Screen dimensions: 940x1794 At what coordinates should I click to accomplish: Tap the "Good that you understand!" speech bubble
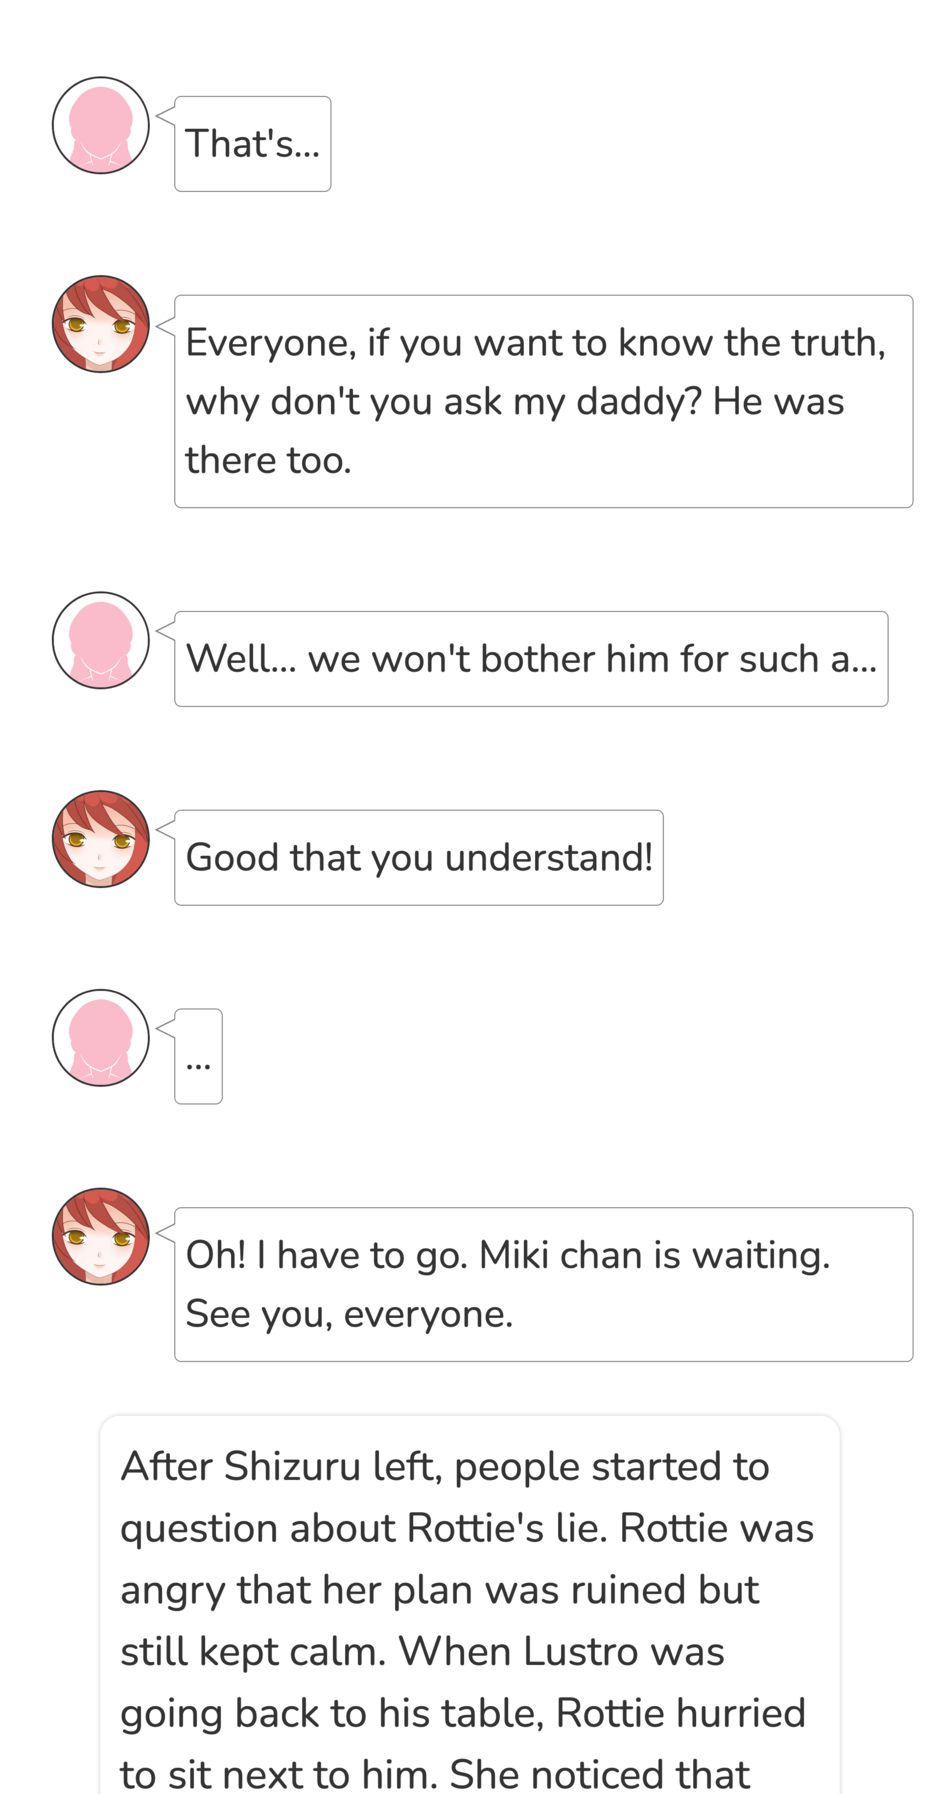pyautogui.click(x=419, y=858)
